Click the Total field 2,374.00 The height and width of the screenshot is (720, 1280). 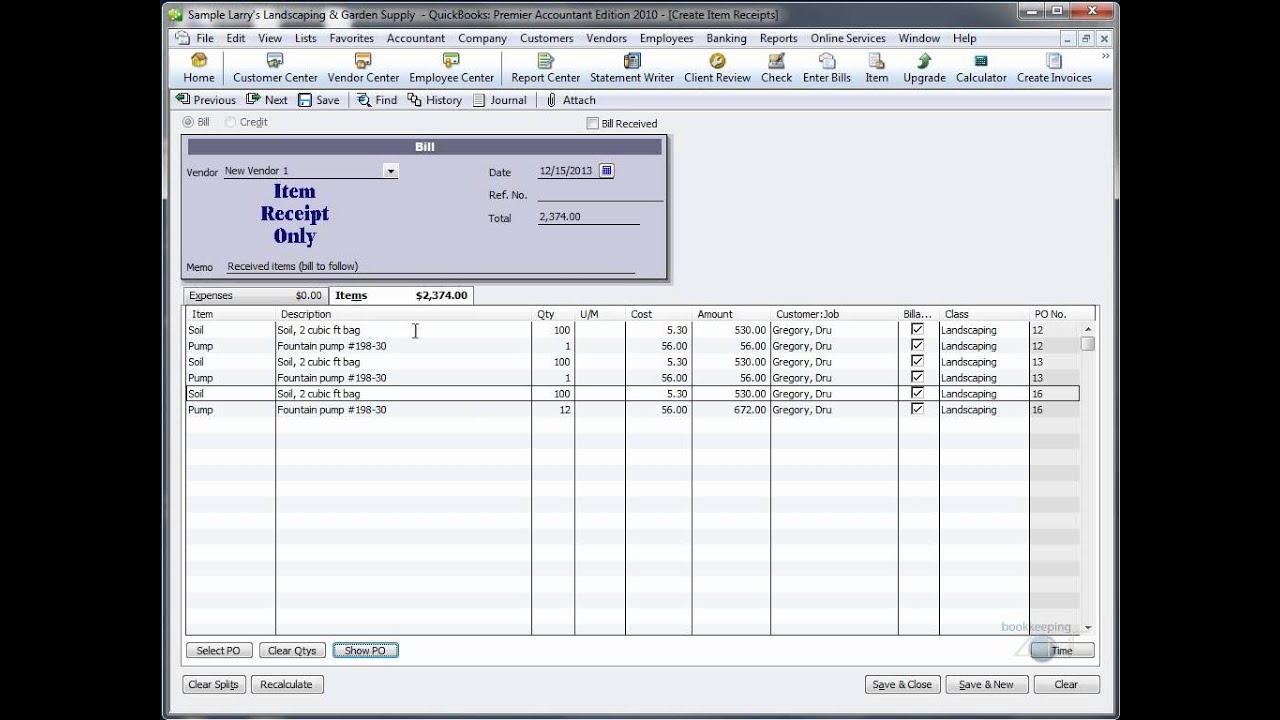[x=589, y=217]
